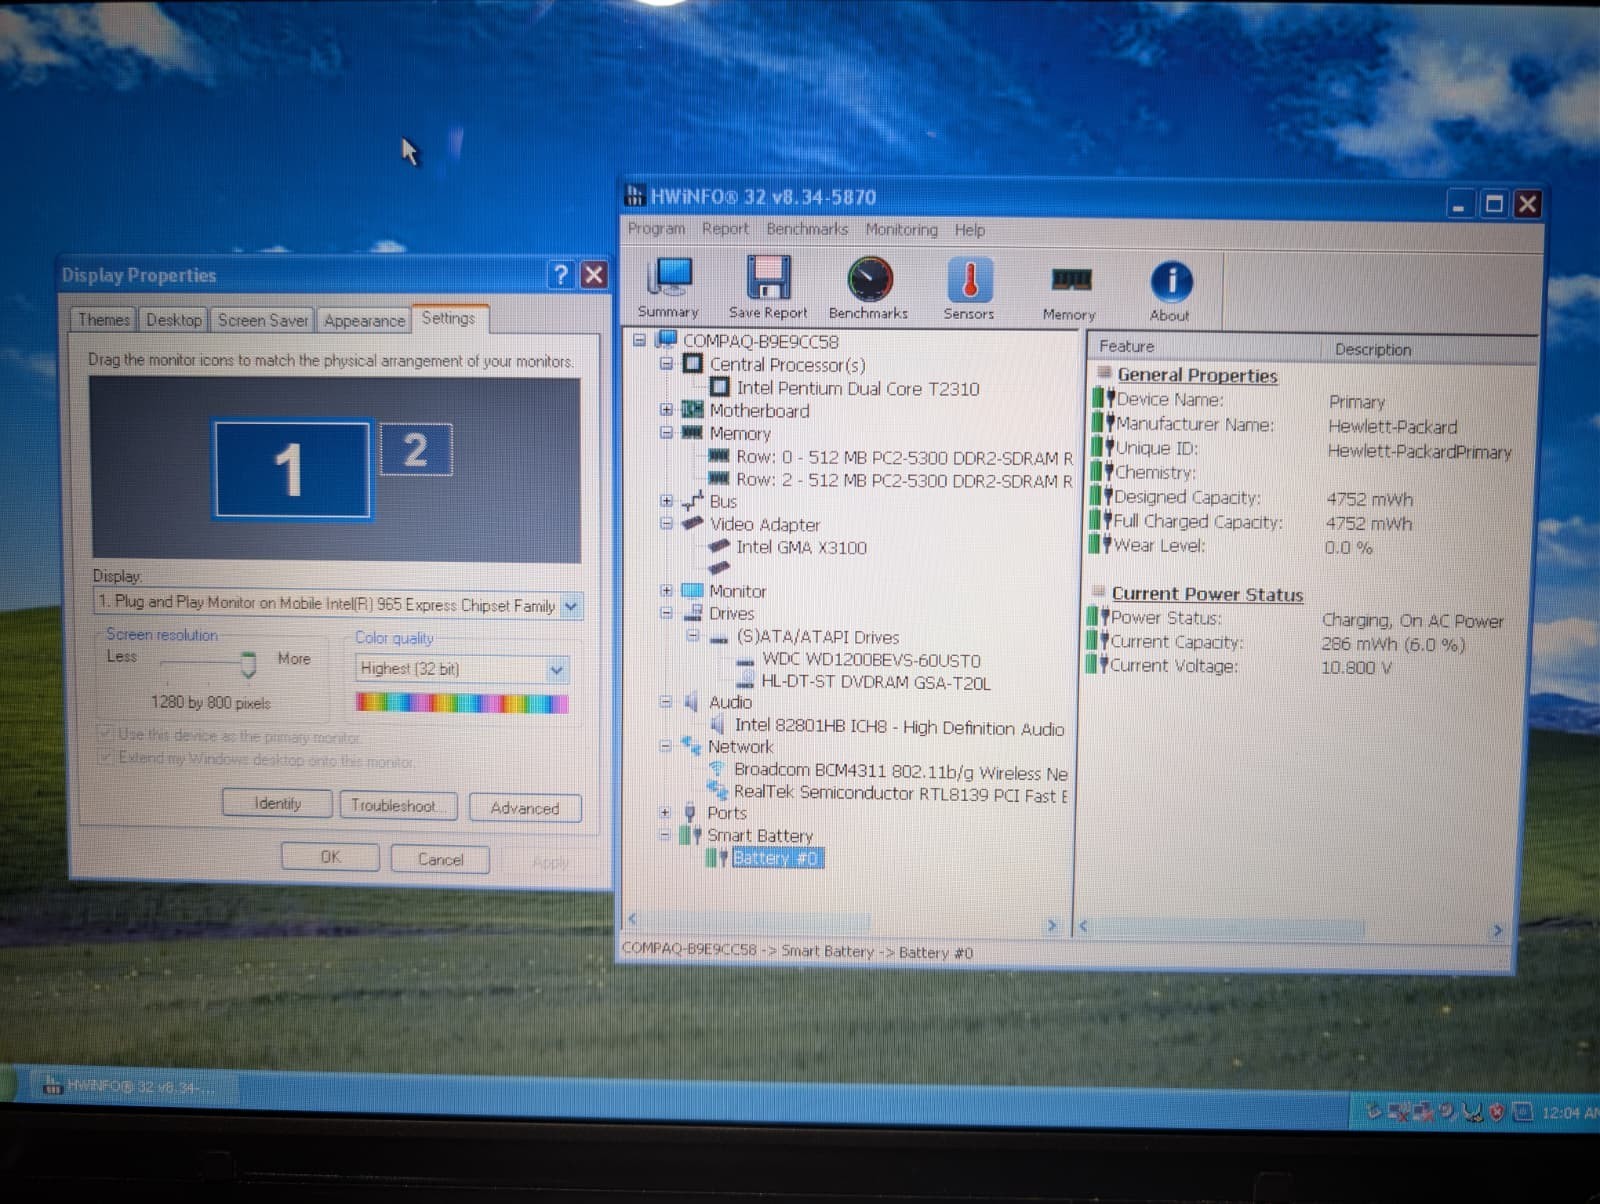Open the Benchmarks gauge icon
This screenshot has width=1600, height=1204.
pos(869,288)
